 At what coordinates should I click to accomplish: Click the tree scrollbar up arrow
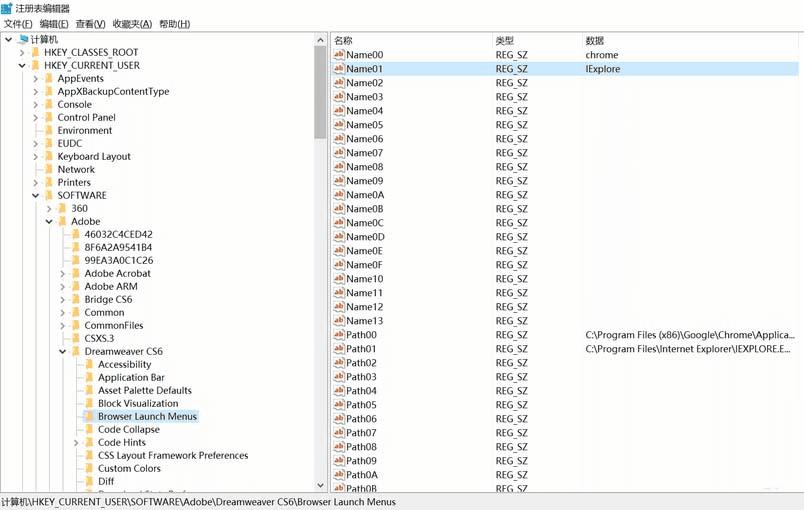tap(320, 39)
